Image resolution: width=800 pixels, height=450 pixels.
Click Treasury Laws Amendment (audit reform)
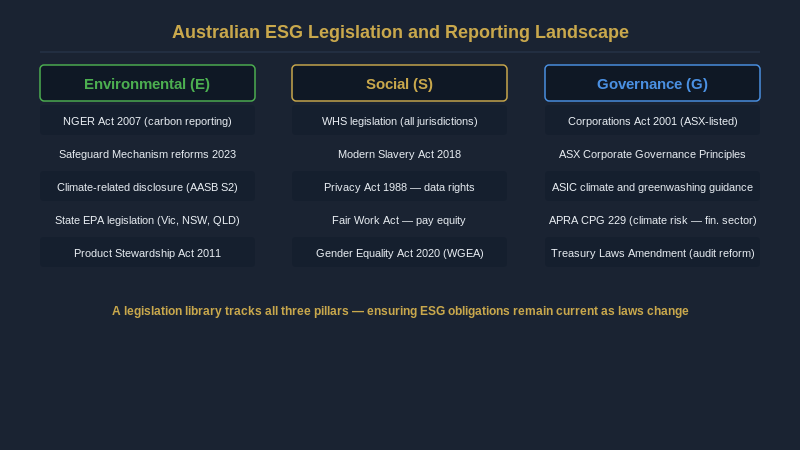click(652, 253)
